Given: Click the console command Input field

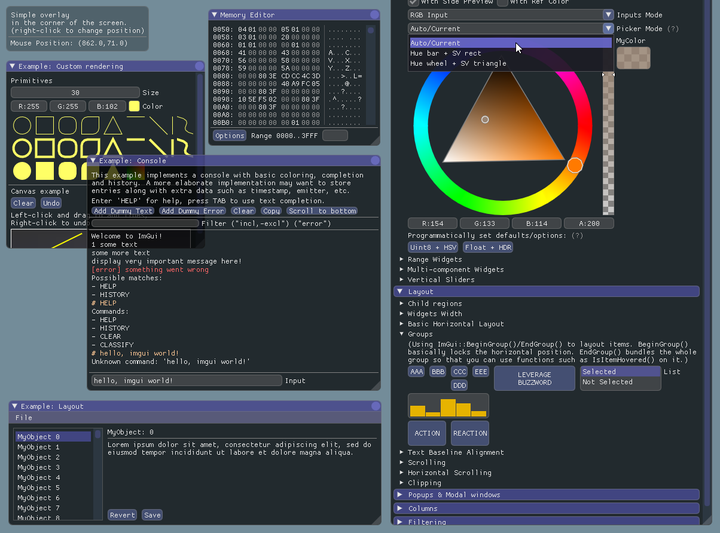Looking at the screenshot, I should tap(185, 380).
